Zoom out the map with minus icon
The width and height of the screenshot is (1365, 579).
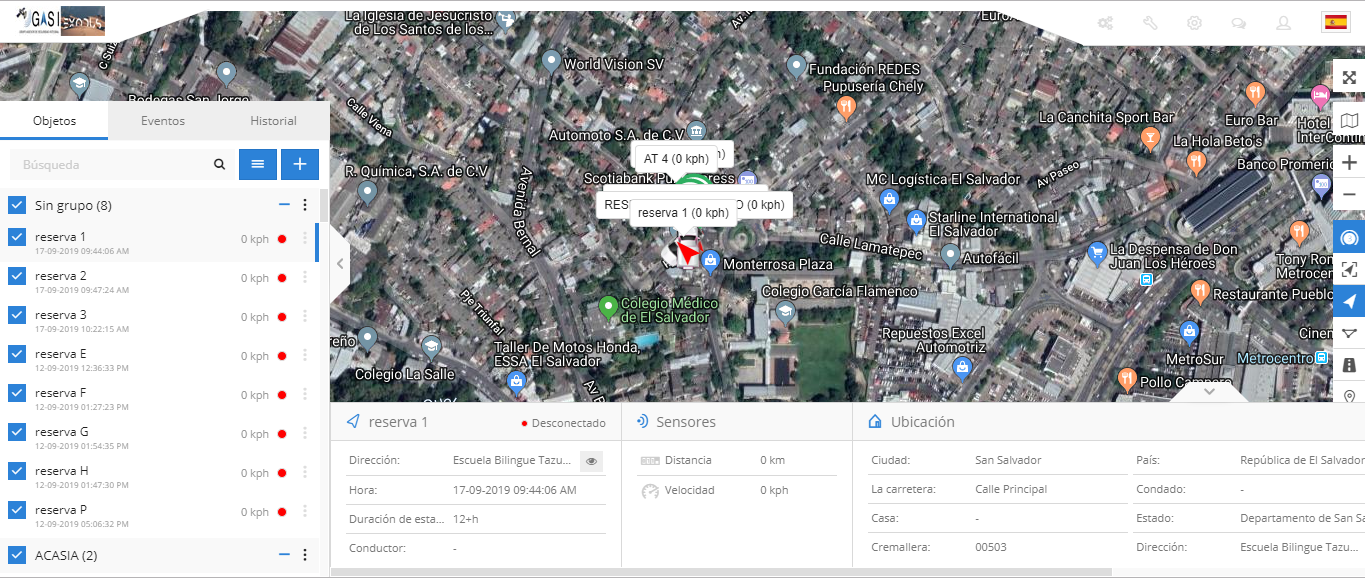(x=1349, y=194)
